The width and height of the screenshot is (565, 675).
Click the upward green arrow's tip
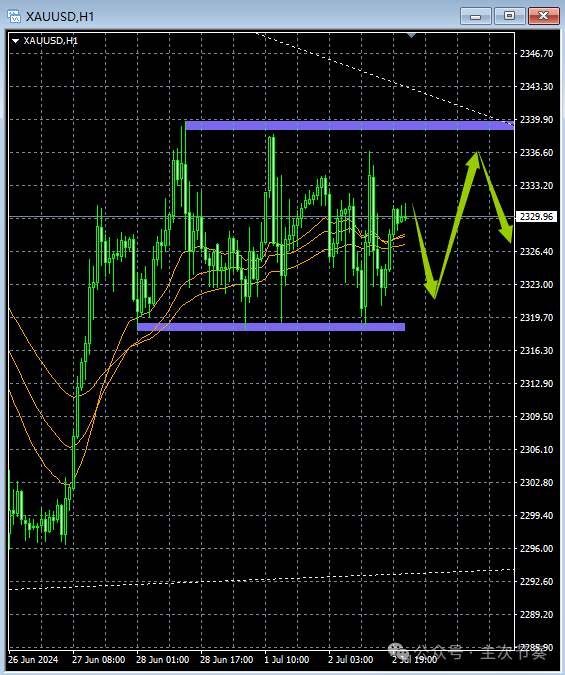tap(476, 154)
